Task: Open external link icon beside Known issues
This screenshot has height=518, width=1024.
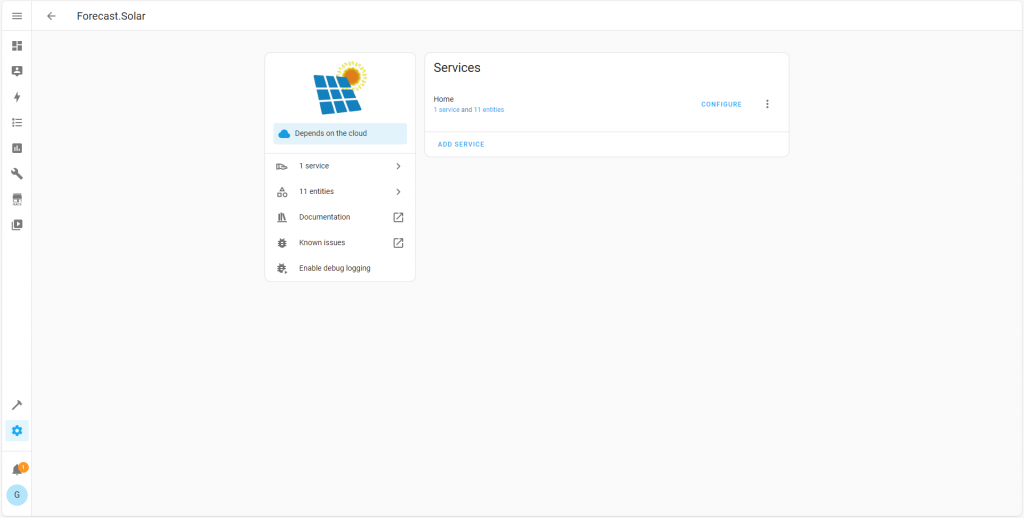Action: coord(398,243)
